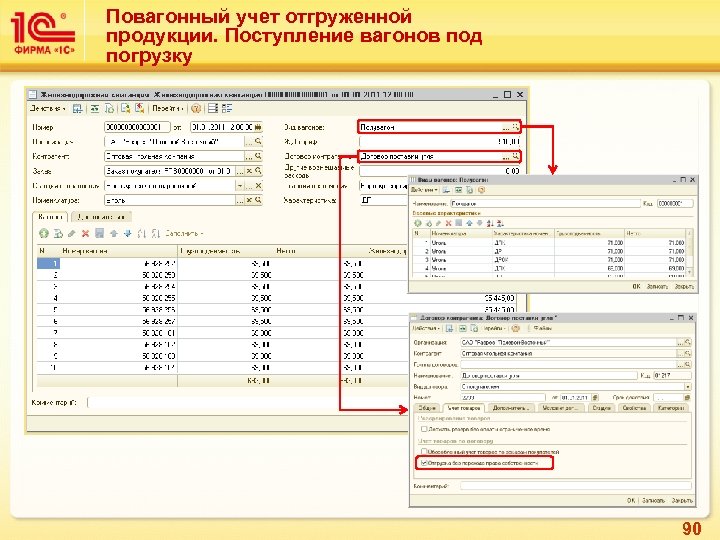This screenshot has width=720, height=540.
Task: Click the scrollbar in Виды вагонов table
Action: 689,253
